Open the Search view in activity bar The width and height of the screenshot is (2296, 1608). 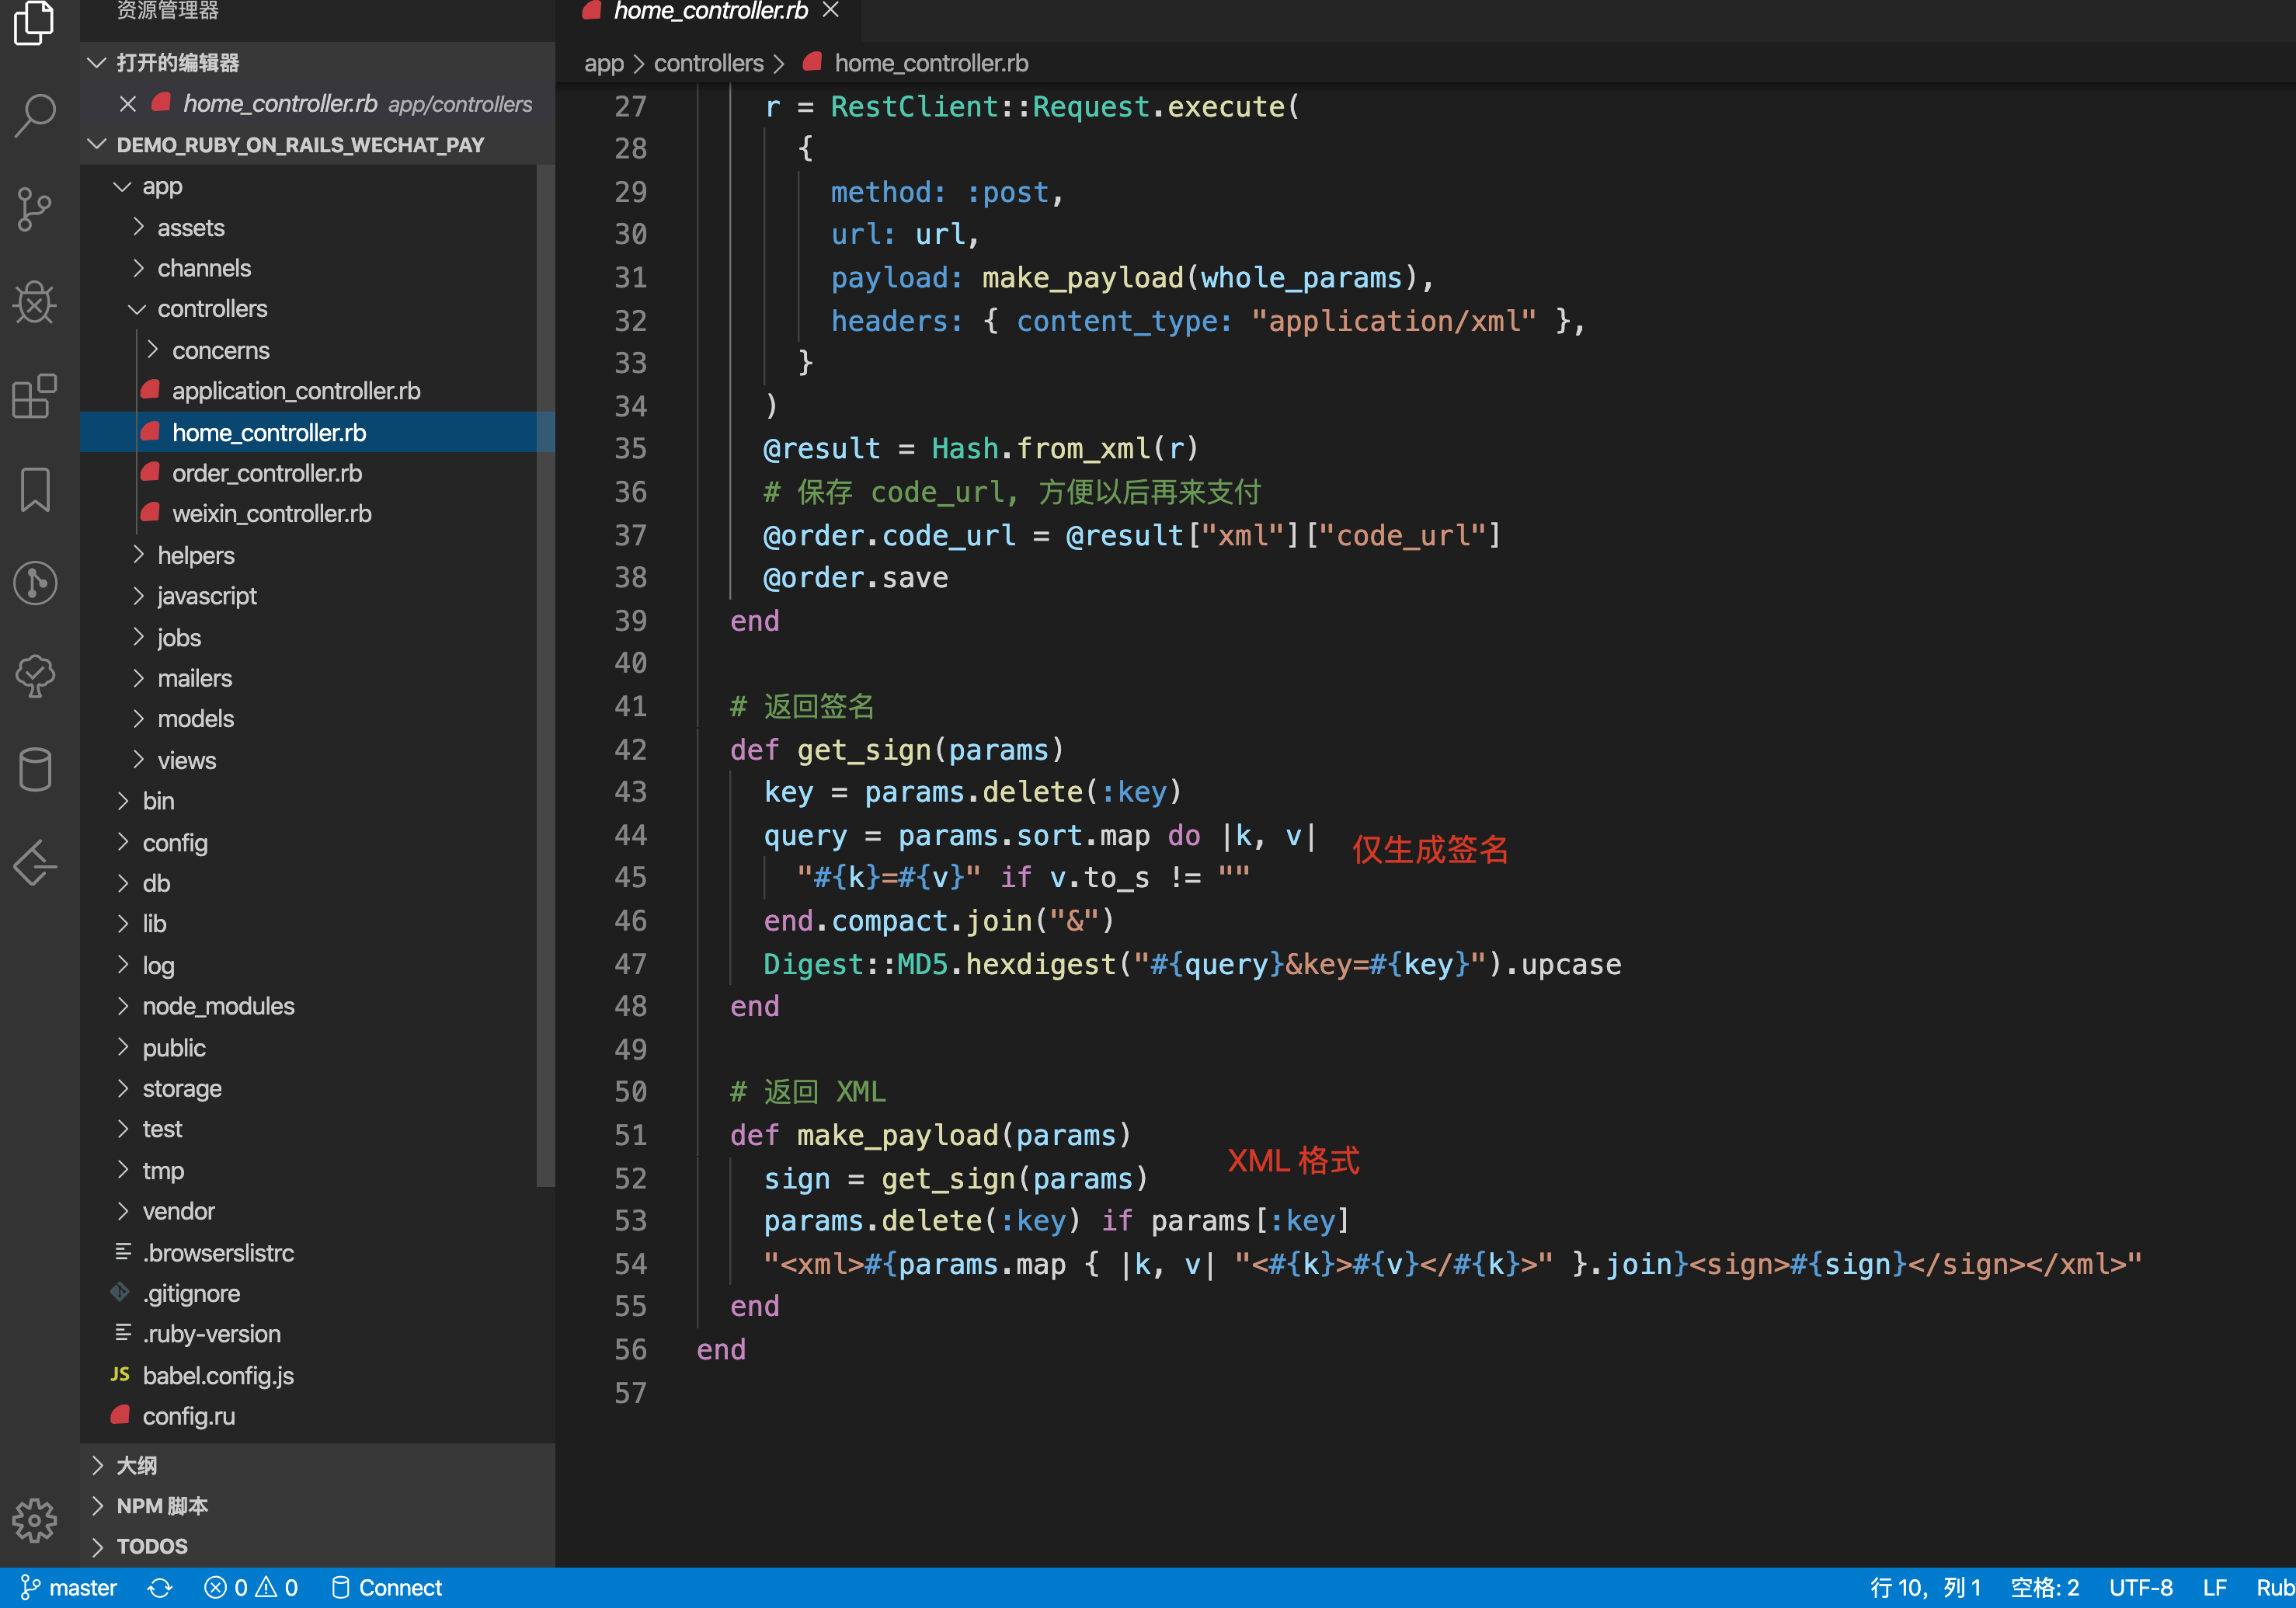[36, 115]
